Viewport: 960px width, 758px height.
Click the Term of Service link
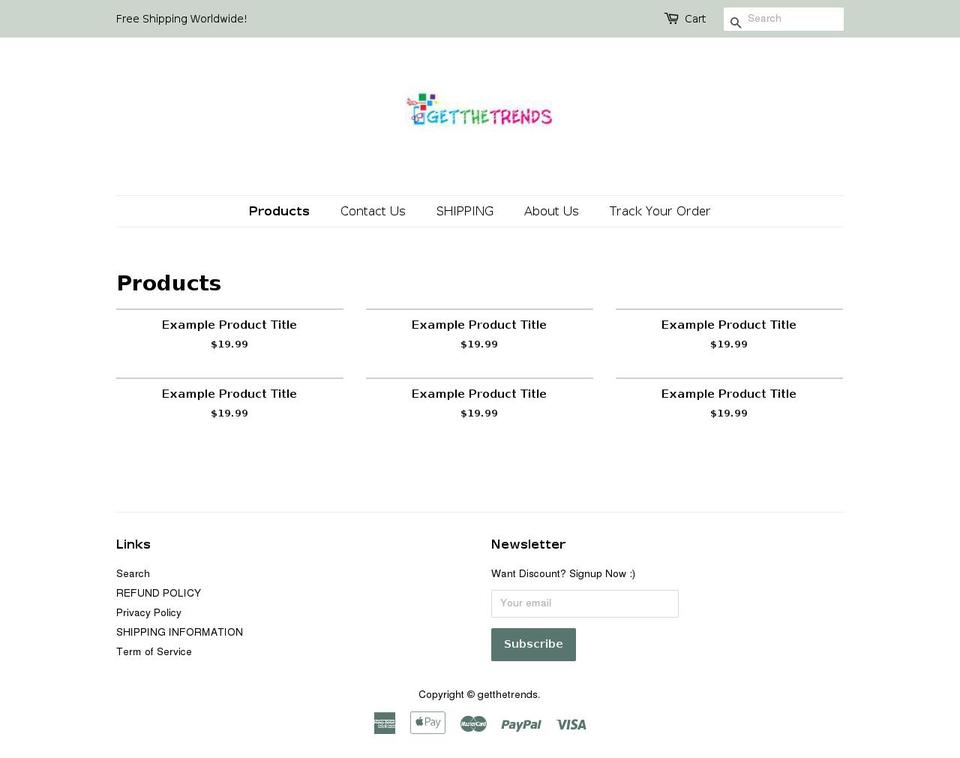(x=153, y=651)
